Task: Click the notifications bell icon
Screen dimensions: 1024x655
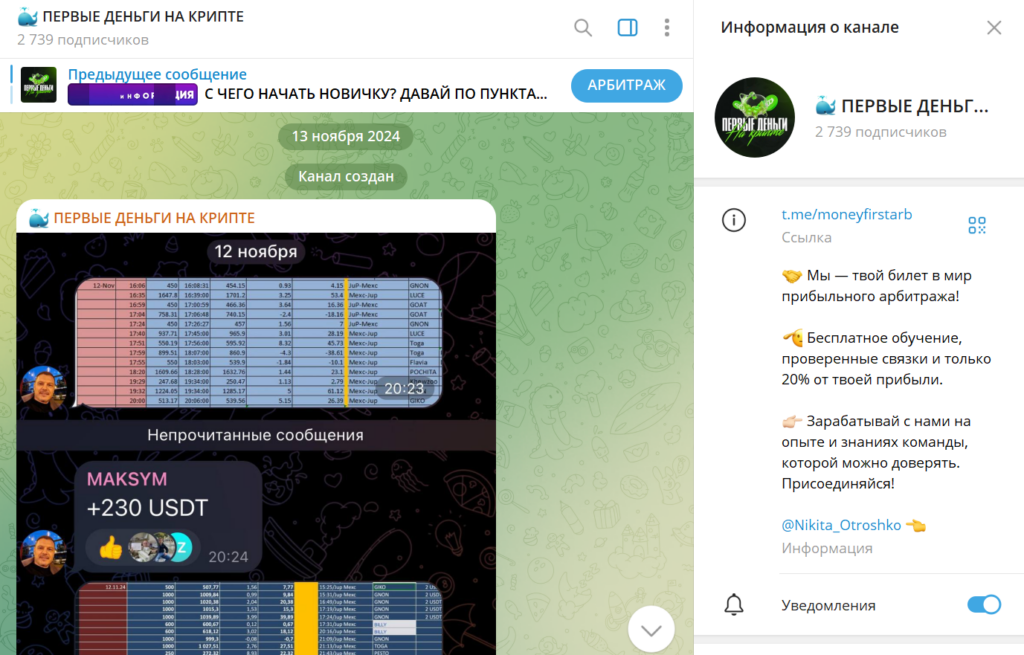Action: [x=733, y=605]
